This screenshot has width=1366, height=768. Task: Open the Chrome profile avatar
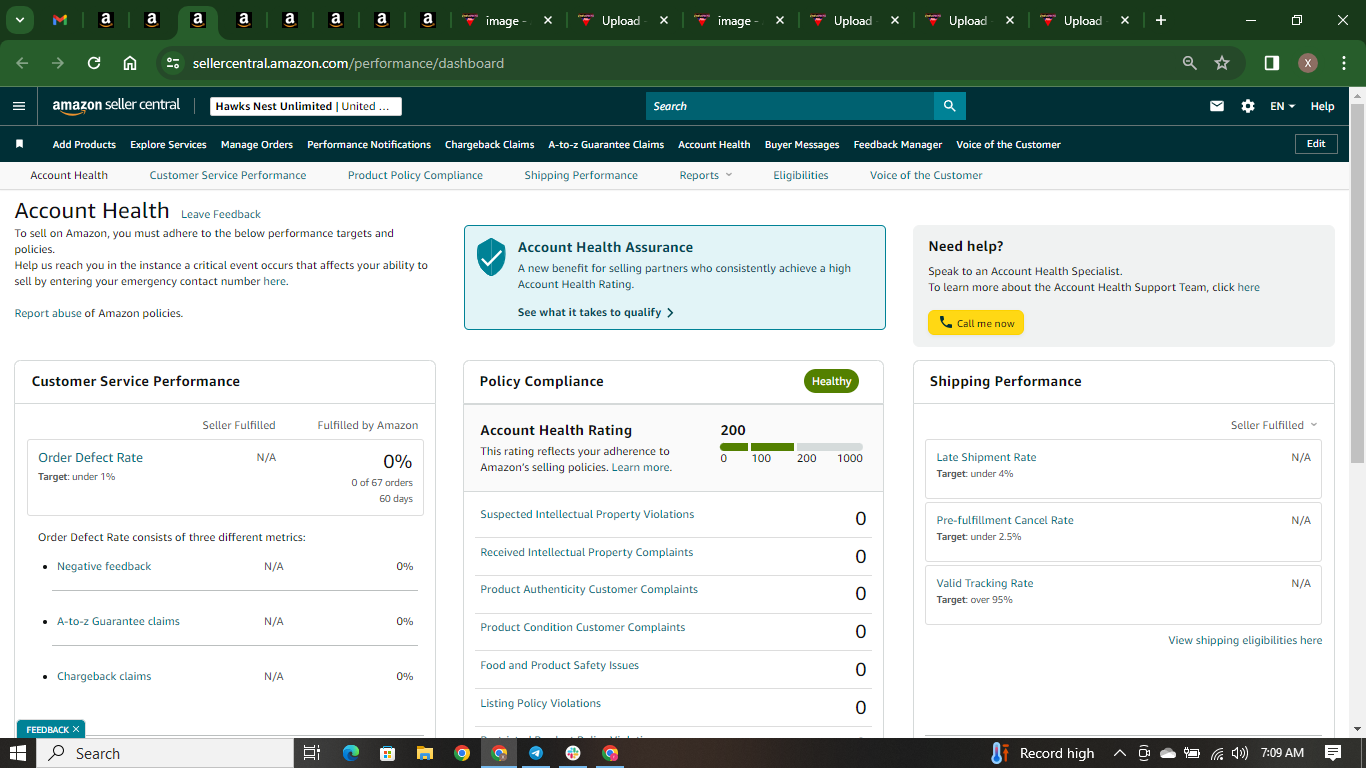click(1308, 63)
